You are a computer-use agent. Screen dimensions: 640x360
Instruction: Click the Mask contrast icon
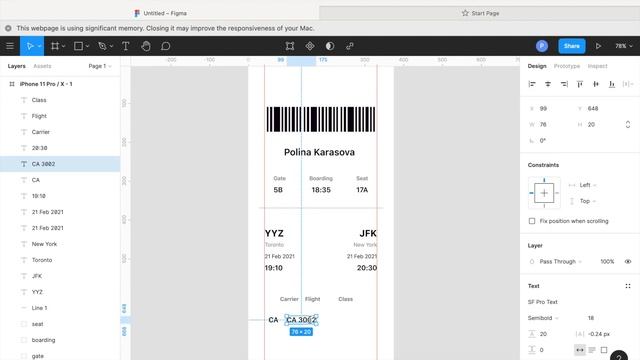pyautogui.click(x=330, y=46)
